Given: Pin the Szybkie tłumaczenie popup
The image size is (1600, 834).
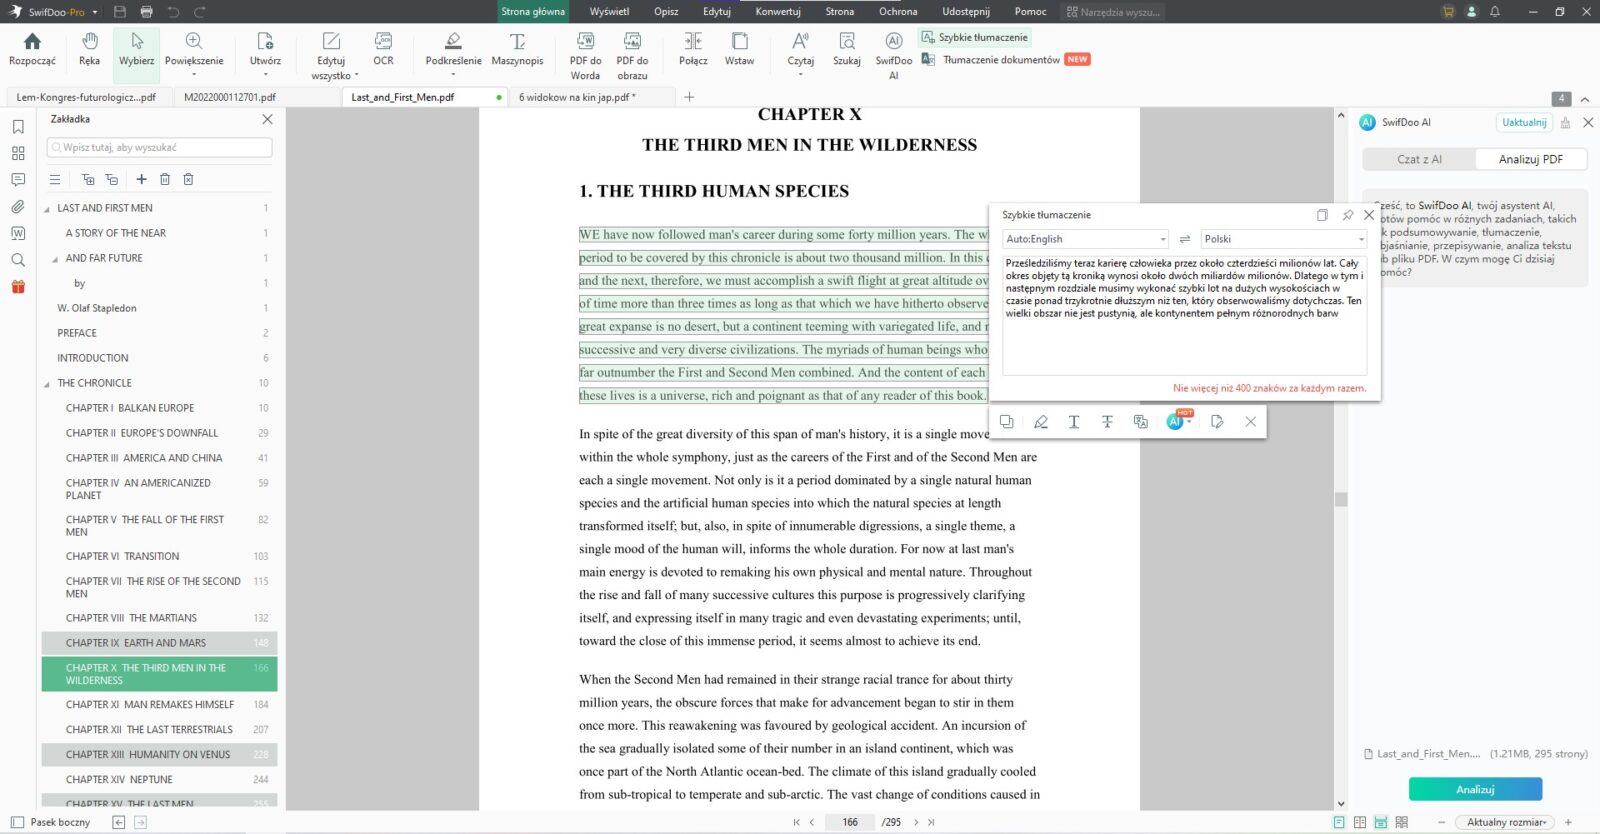Looking at the screenshot, I should click(1347, 215).
